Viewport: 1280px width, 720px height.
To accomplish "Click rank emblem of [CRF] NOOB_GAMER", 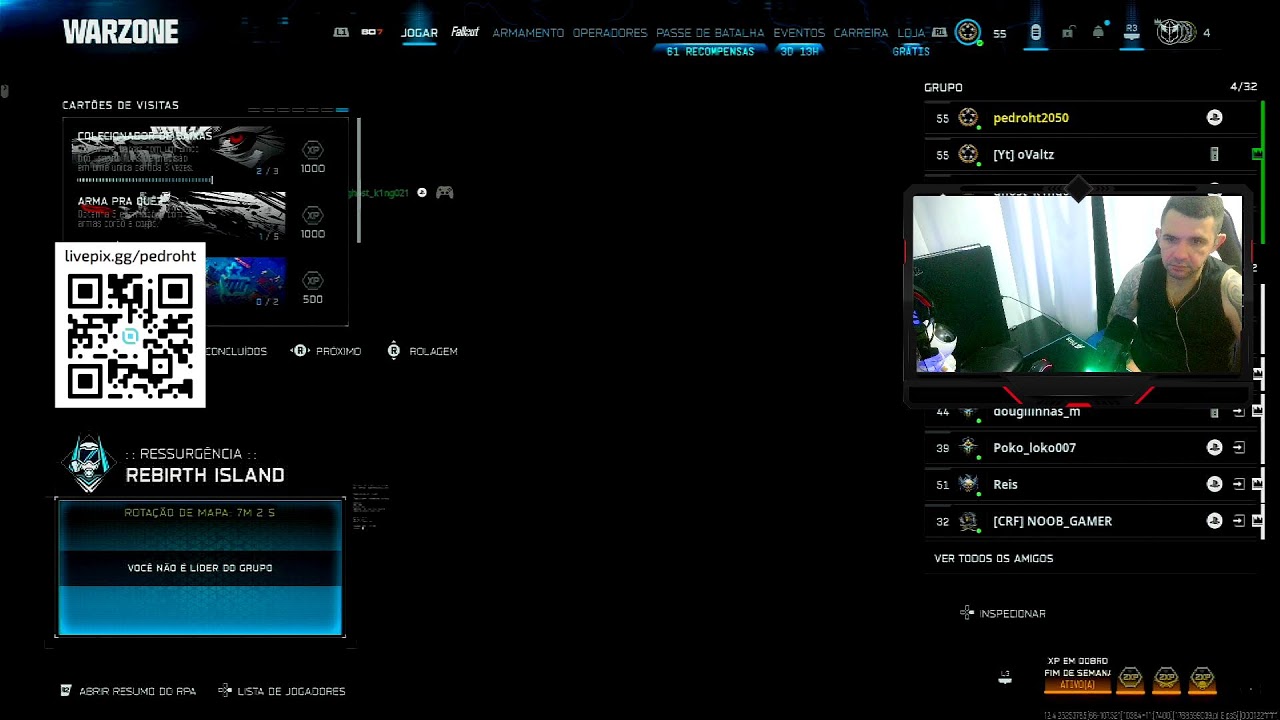I will (968, 521).
